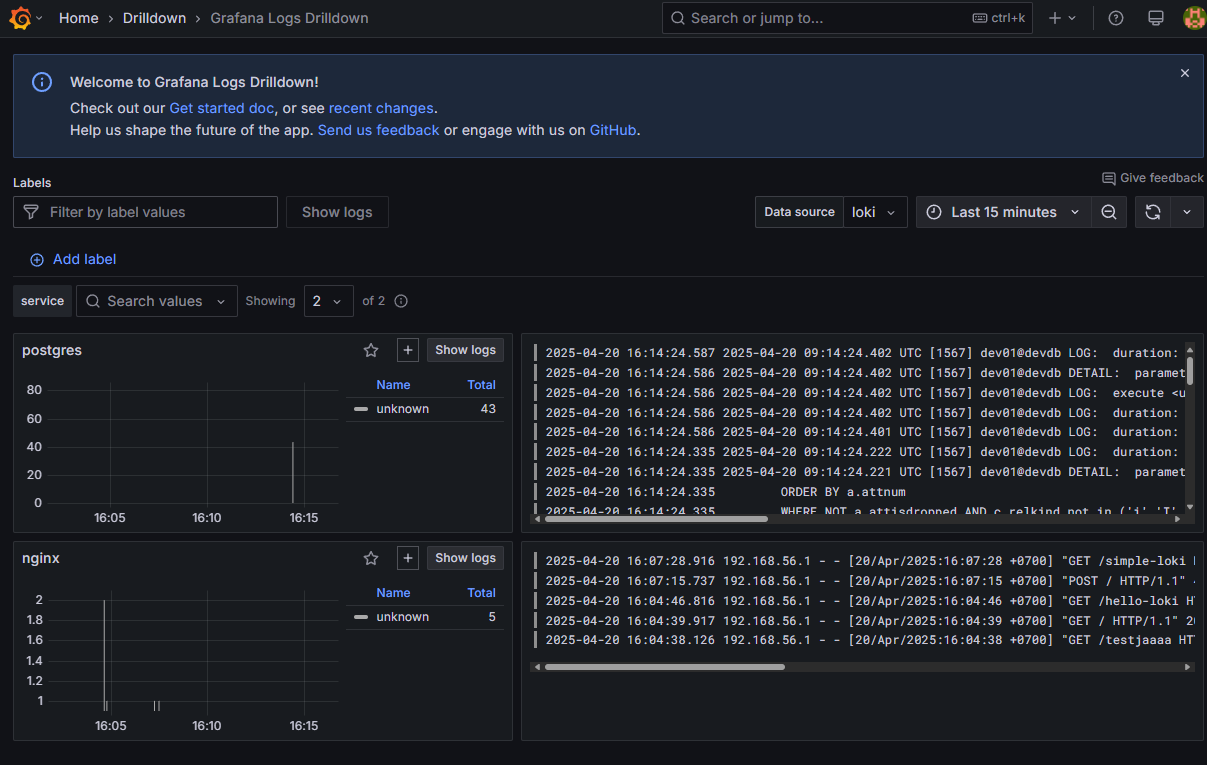Open the help question mark icon
The height and width of the screenshot is (765, 1207).
pos(1116,18)
